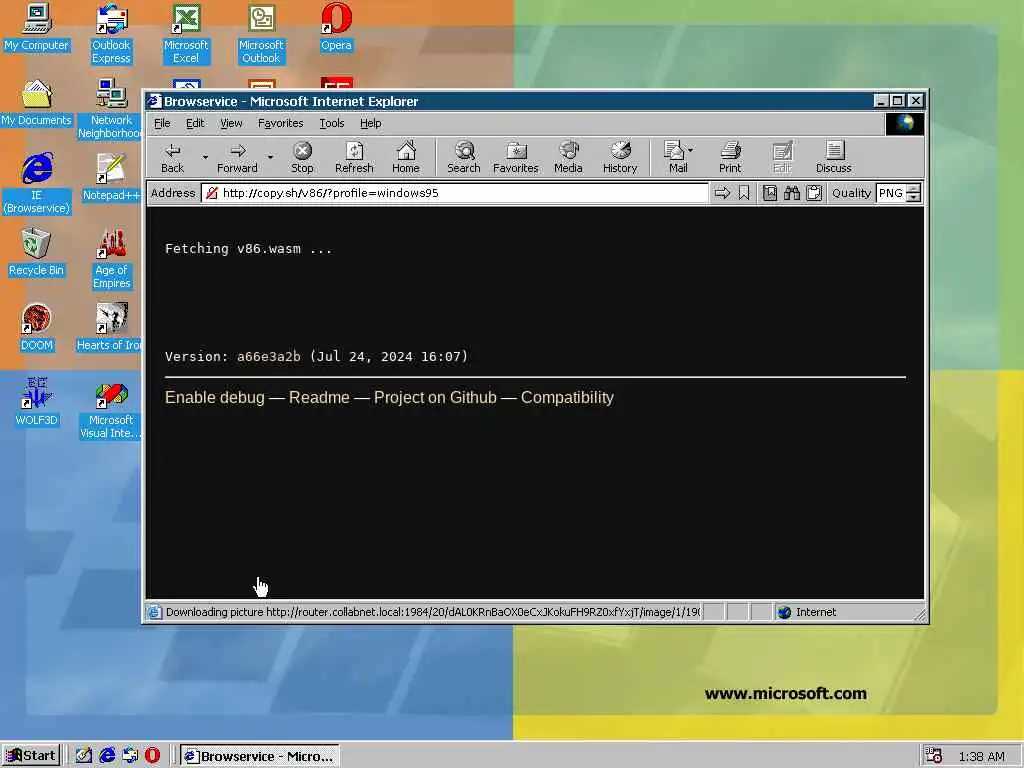Click the Show Desktop quick launch icon
Screen dimensions: 1024x768
click(84, 756)
